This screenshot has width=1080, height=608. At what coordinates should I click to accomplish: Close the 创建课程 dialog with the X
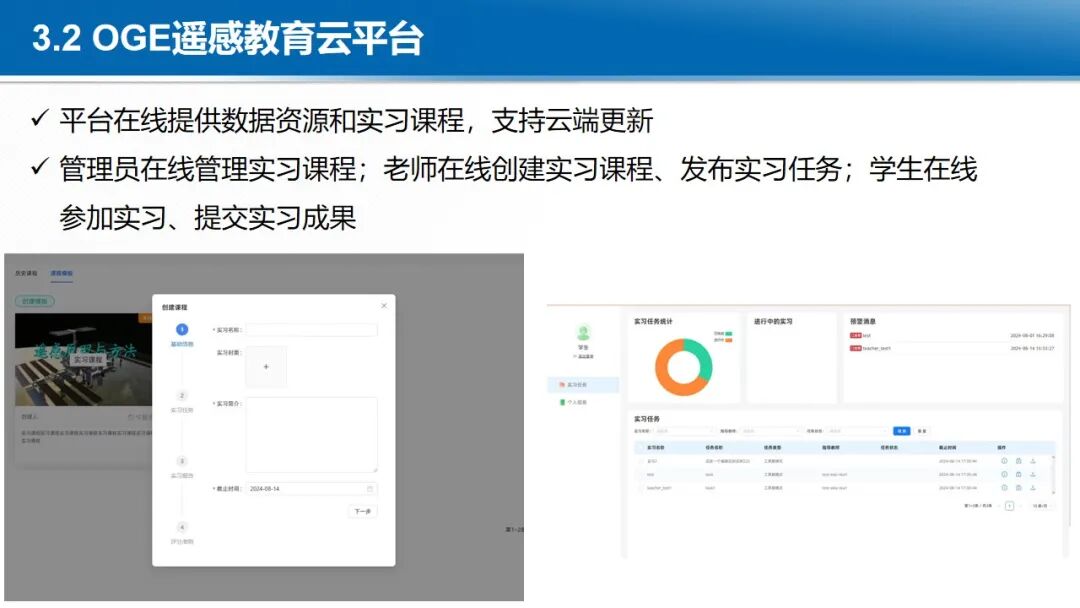coord(384,305)
